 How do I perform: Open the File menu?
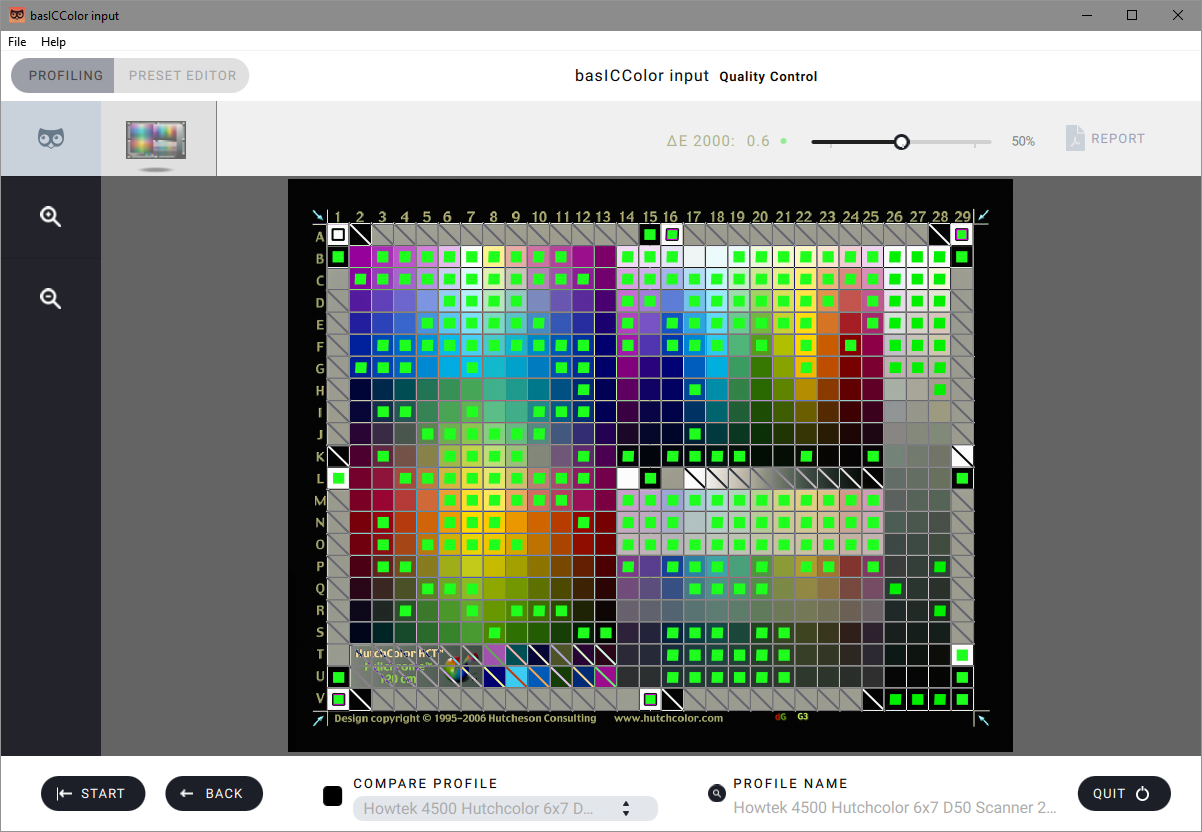(x=17, y=42)
